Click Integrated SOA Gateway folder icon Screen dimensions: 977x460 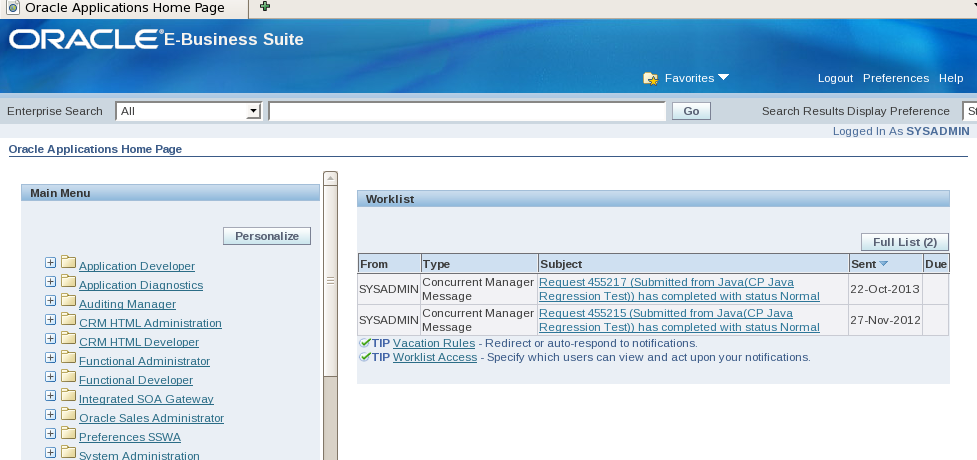click(68, 395)
